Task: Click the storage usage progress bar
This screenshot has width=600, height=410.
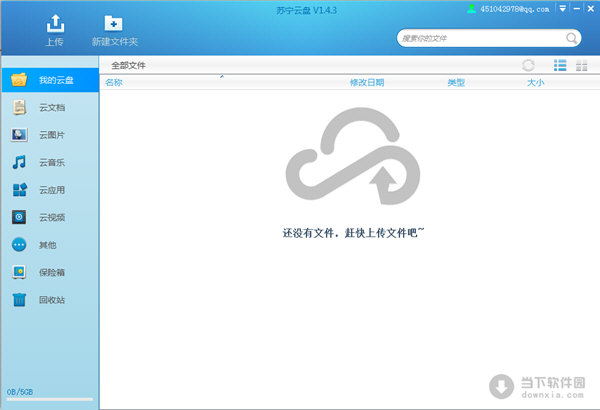Action: coord(50,399)
